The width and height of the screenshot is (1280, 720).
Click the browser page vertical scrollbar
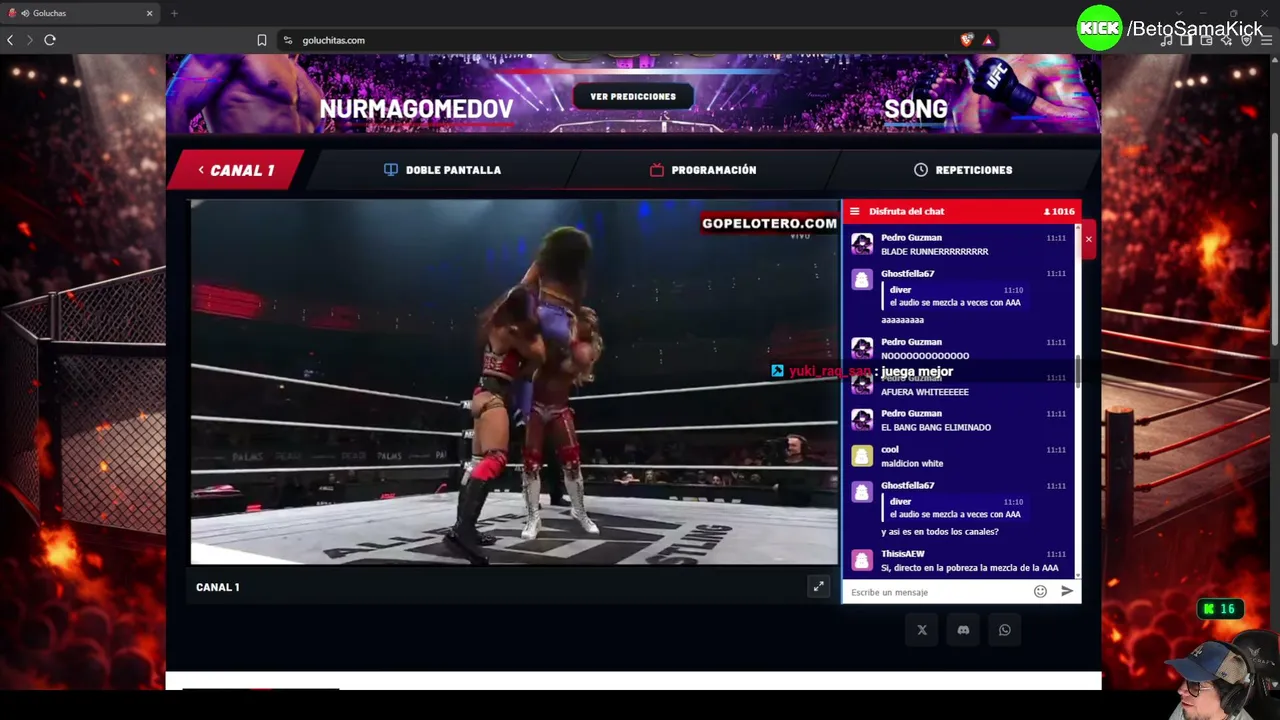click(x=1275, y=240)
